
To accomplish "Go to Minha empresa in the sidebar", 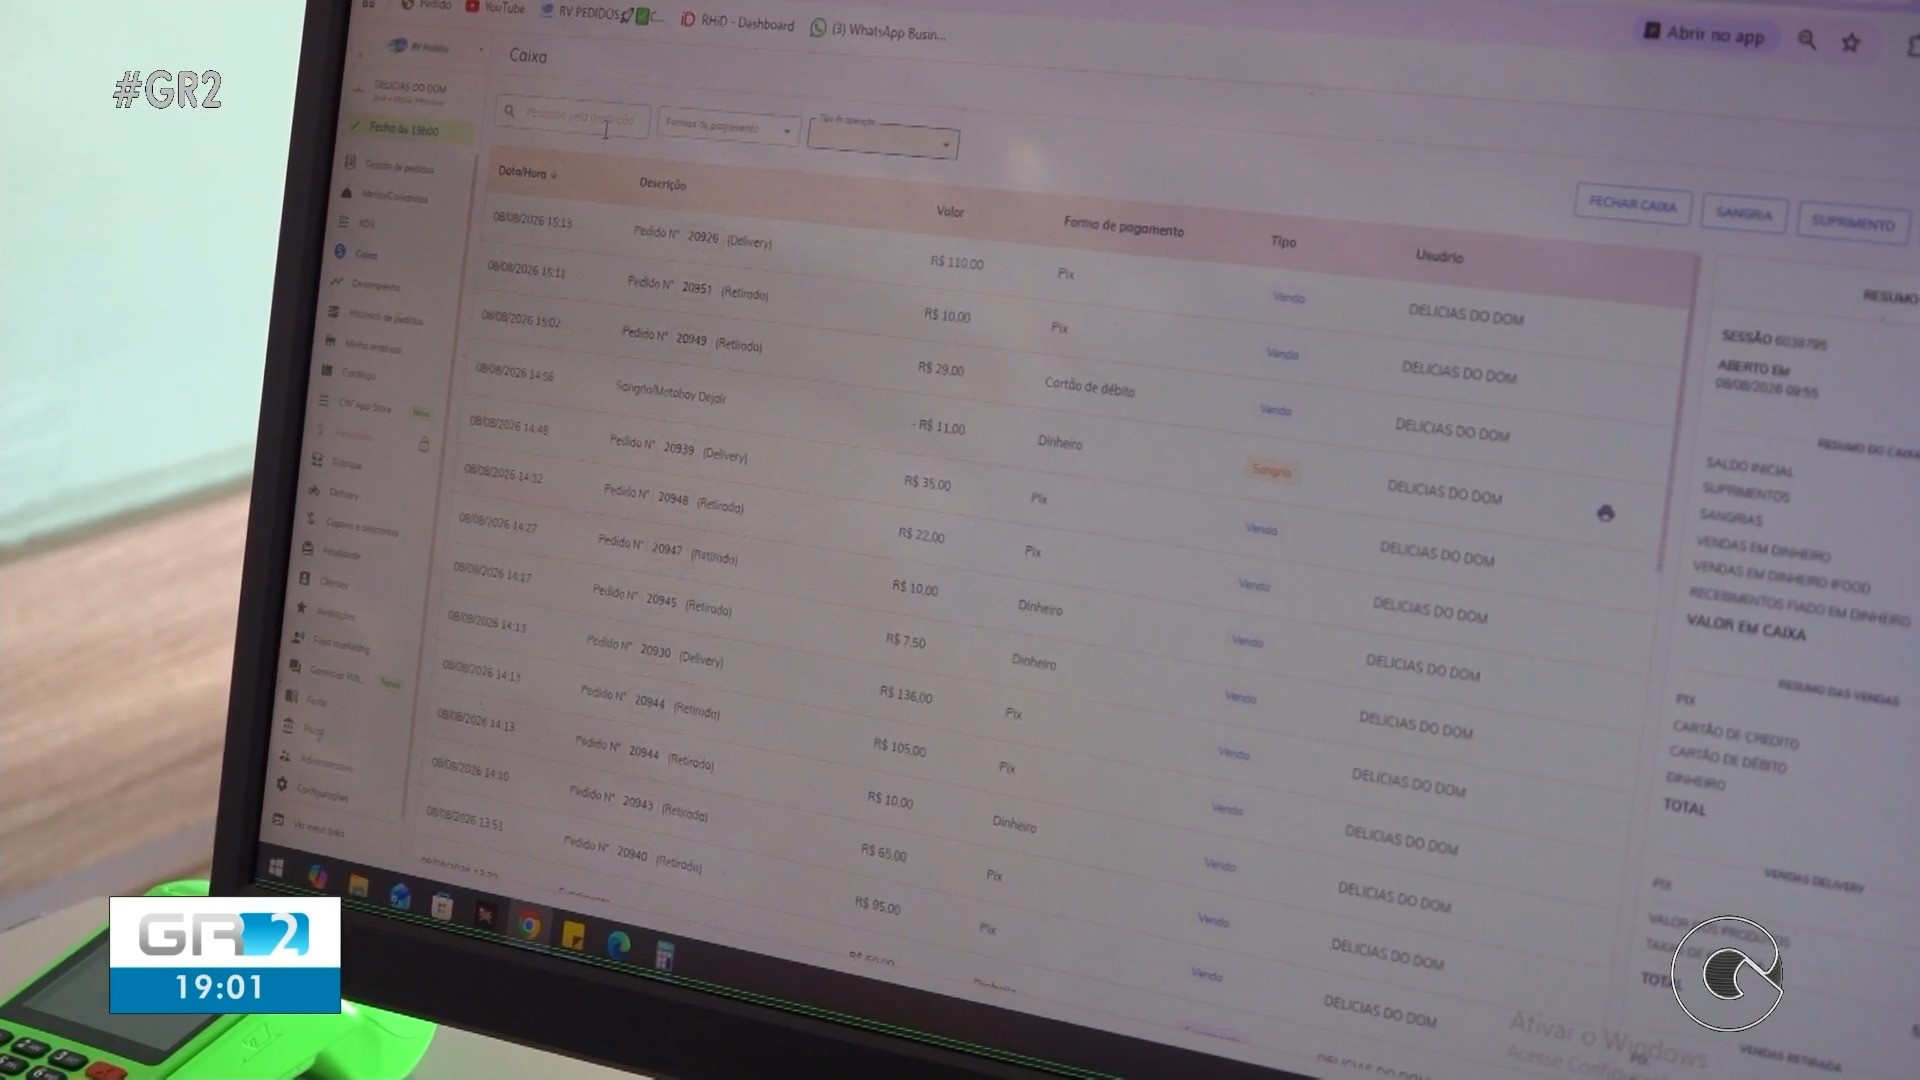I will coord(373,347).
